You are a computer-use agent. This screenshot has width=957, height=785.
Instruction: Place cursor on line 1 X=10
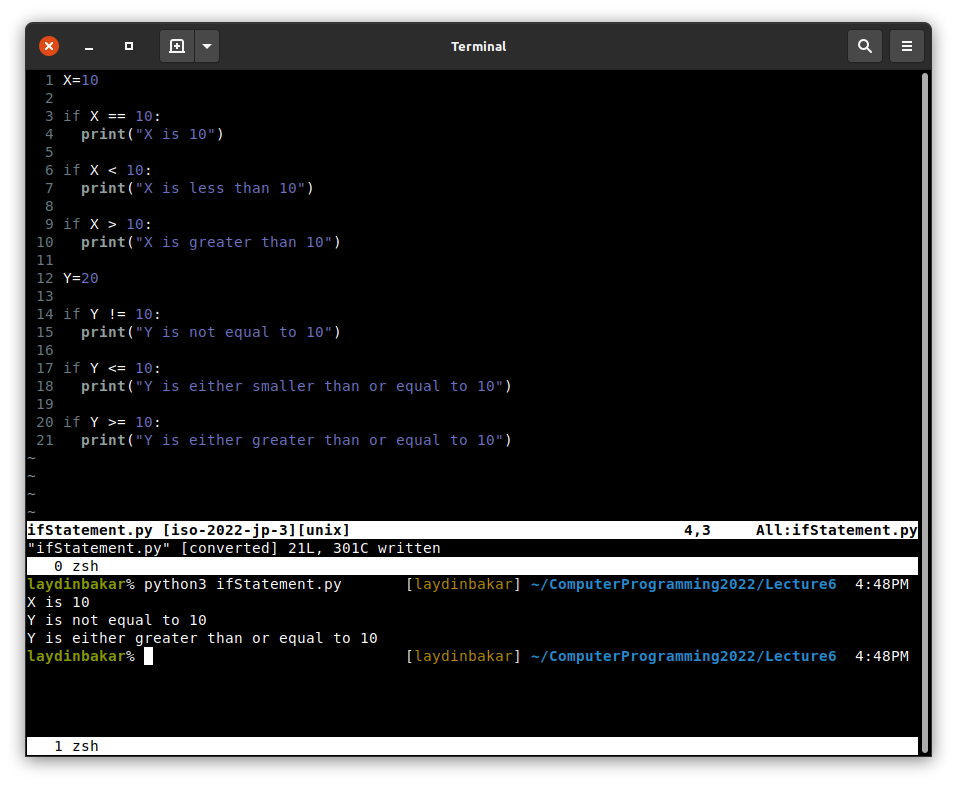(x=80, y=80)
